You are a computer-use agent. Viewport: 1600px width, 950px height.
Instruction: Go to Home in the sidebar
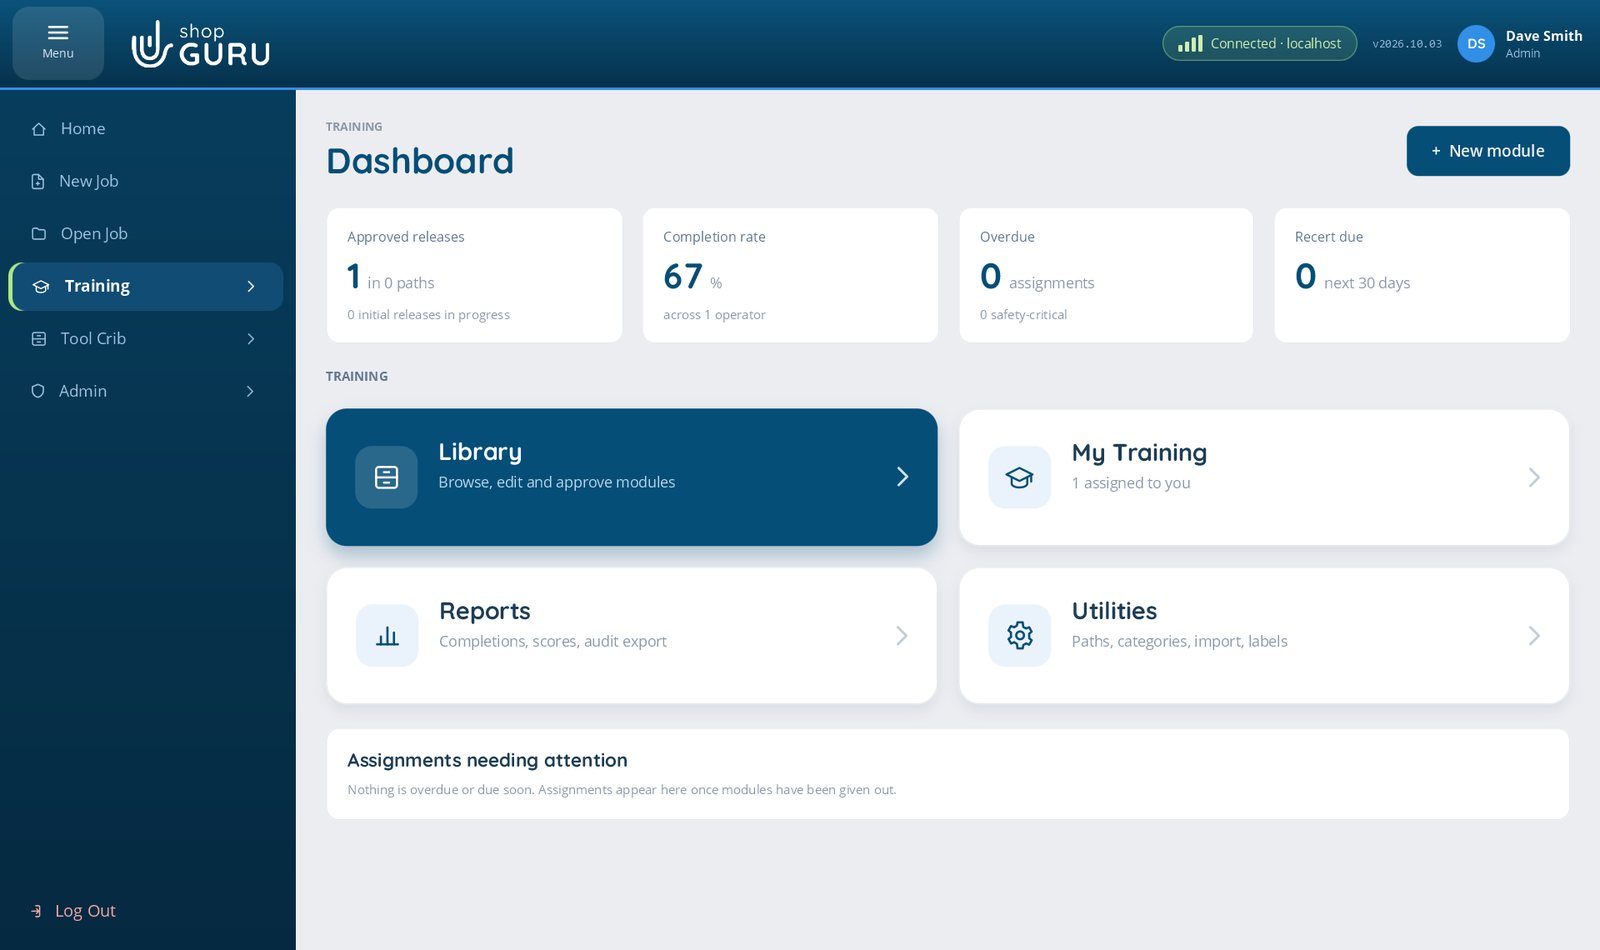pos(146,129)
